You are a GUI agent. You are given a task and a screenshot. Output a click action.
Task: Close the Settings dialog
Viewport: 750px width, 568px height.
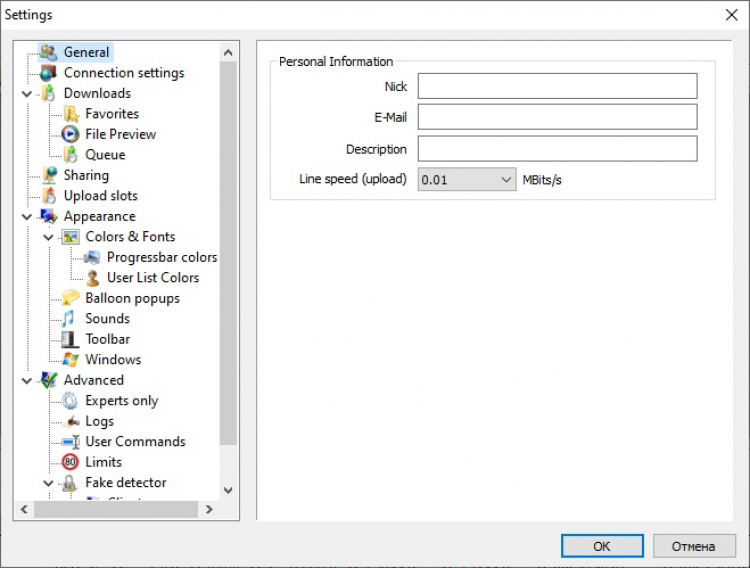pos(731,15)
